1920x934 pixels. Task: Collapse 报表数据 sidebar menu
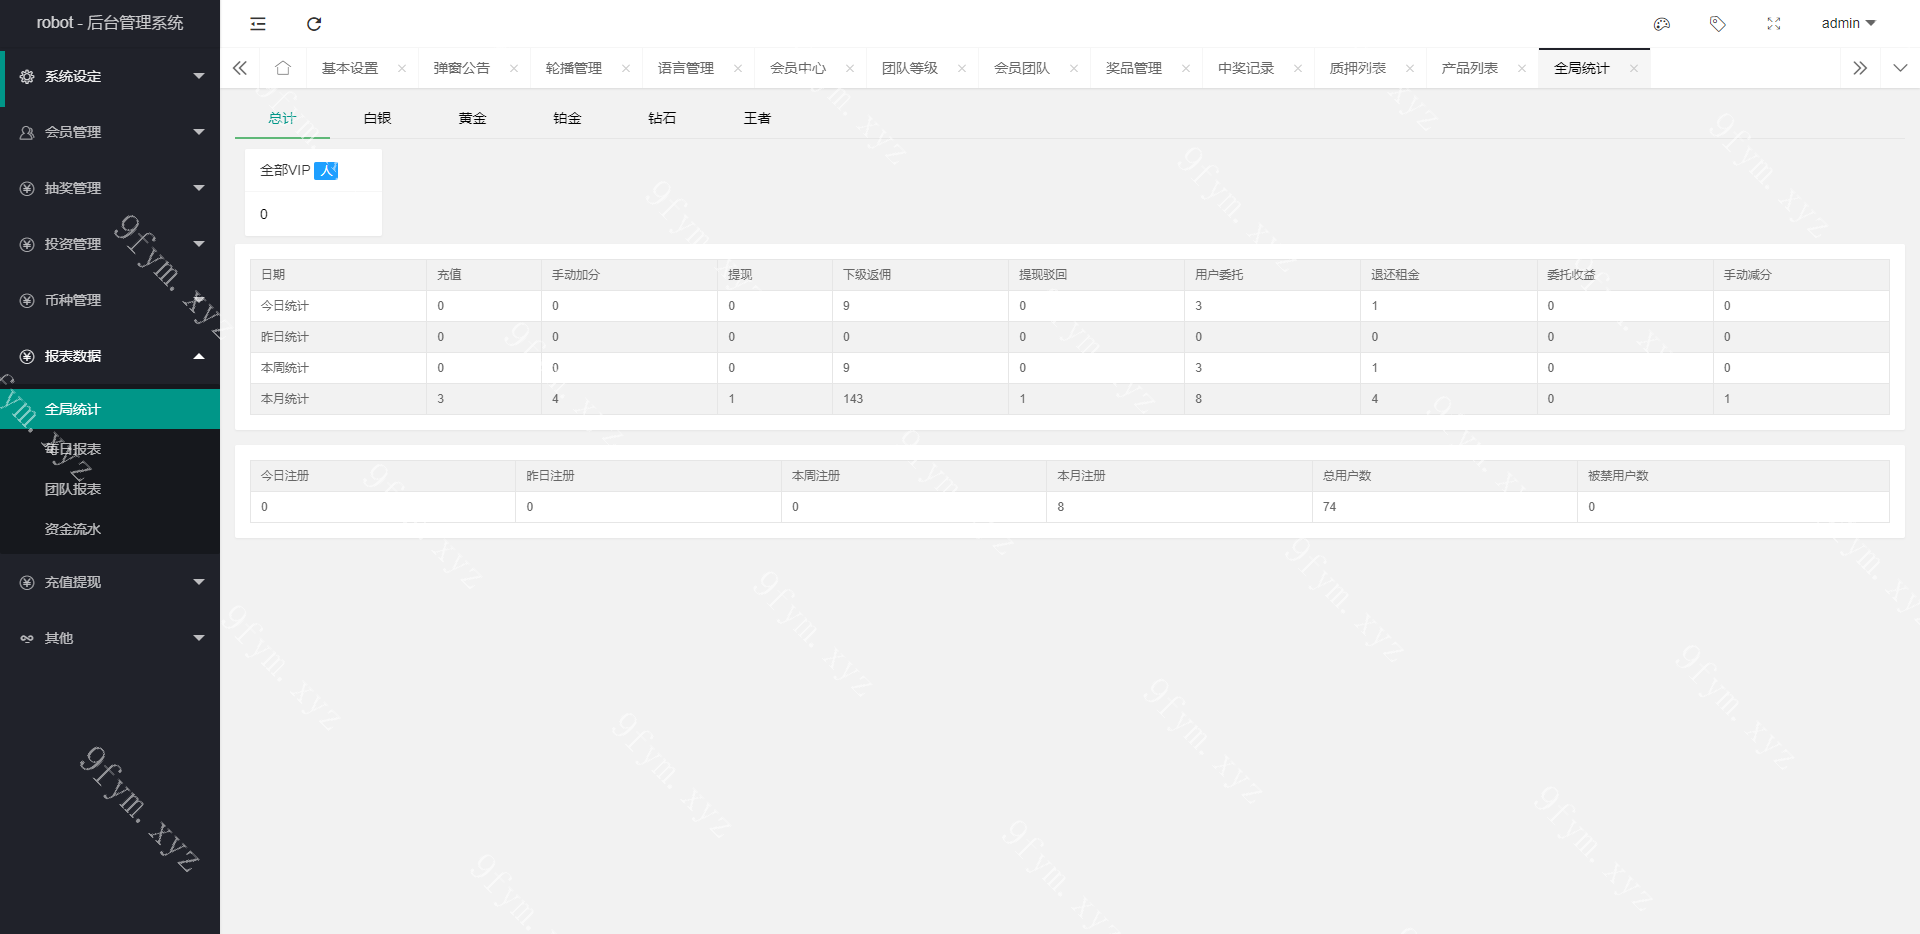[x=110, y=356]
